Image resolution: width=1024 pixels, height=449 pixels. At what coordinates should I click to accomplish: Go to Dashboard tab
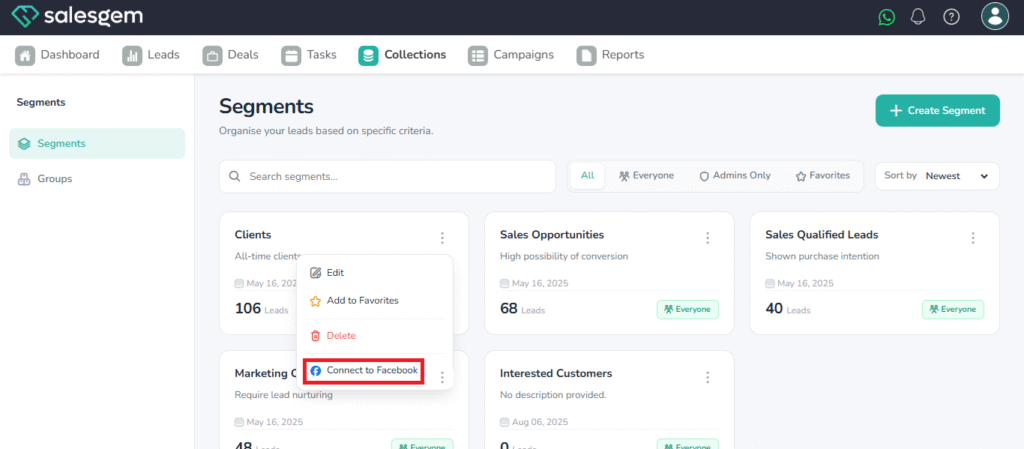coord(57,55)
